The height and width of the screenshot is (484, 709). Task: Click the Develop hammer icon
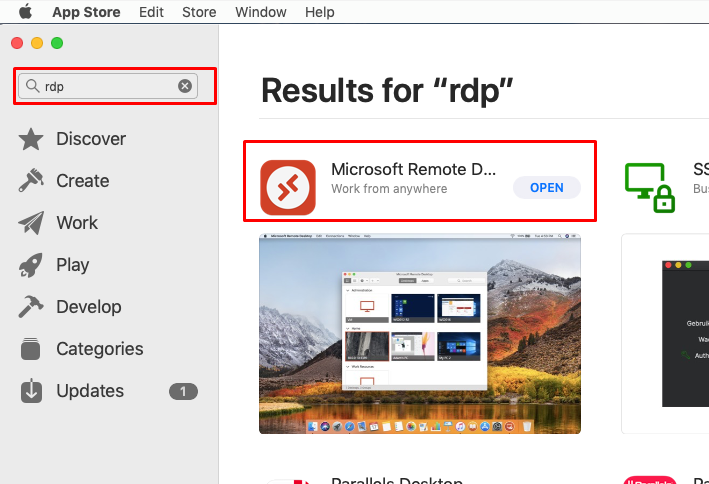click(31, 307)
